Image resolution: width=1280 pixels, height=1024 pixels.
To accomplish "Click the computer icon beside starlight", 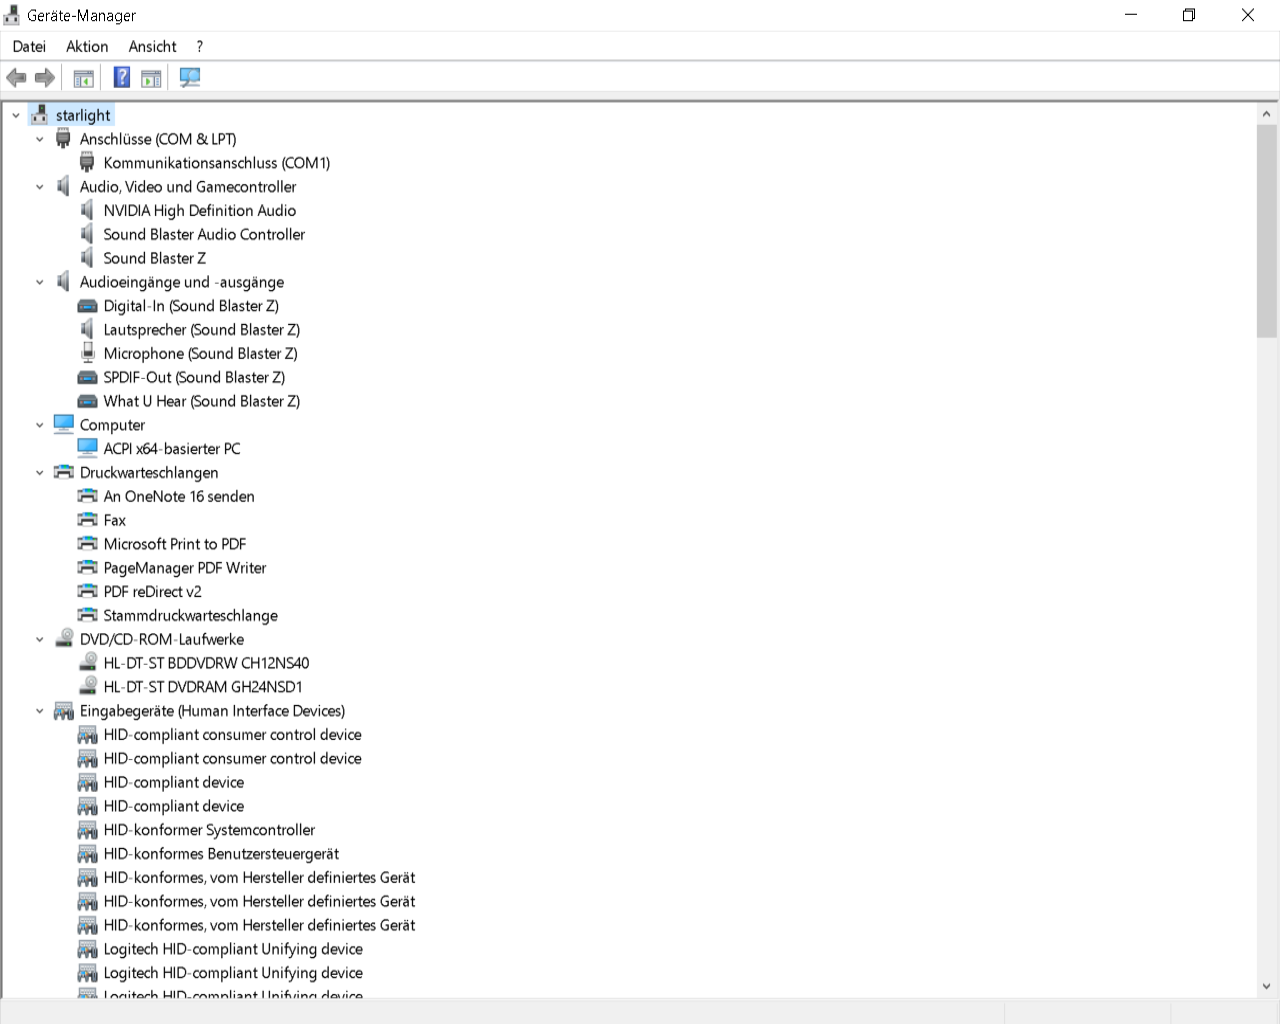I will click(x=39, y=115).
